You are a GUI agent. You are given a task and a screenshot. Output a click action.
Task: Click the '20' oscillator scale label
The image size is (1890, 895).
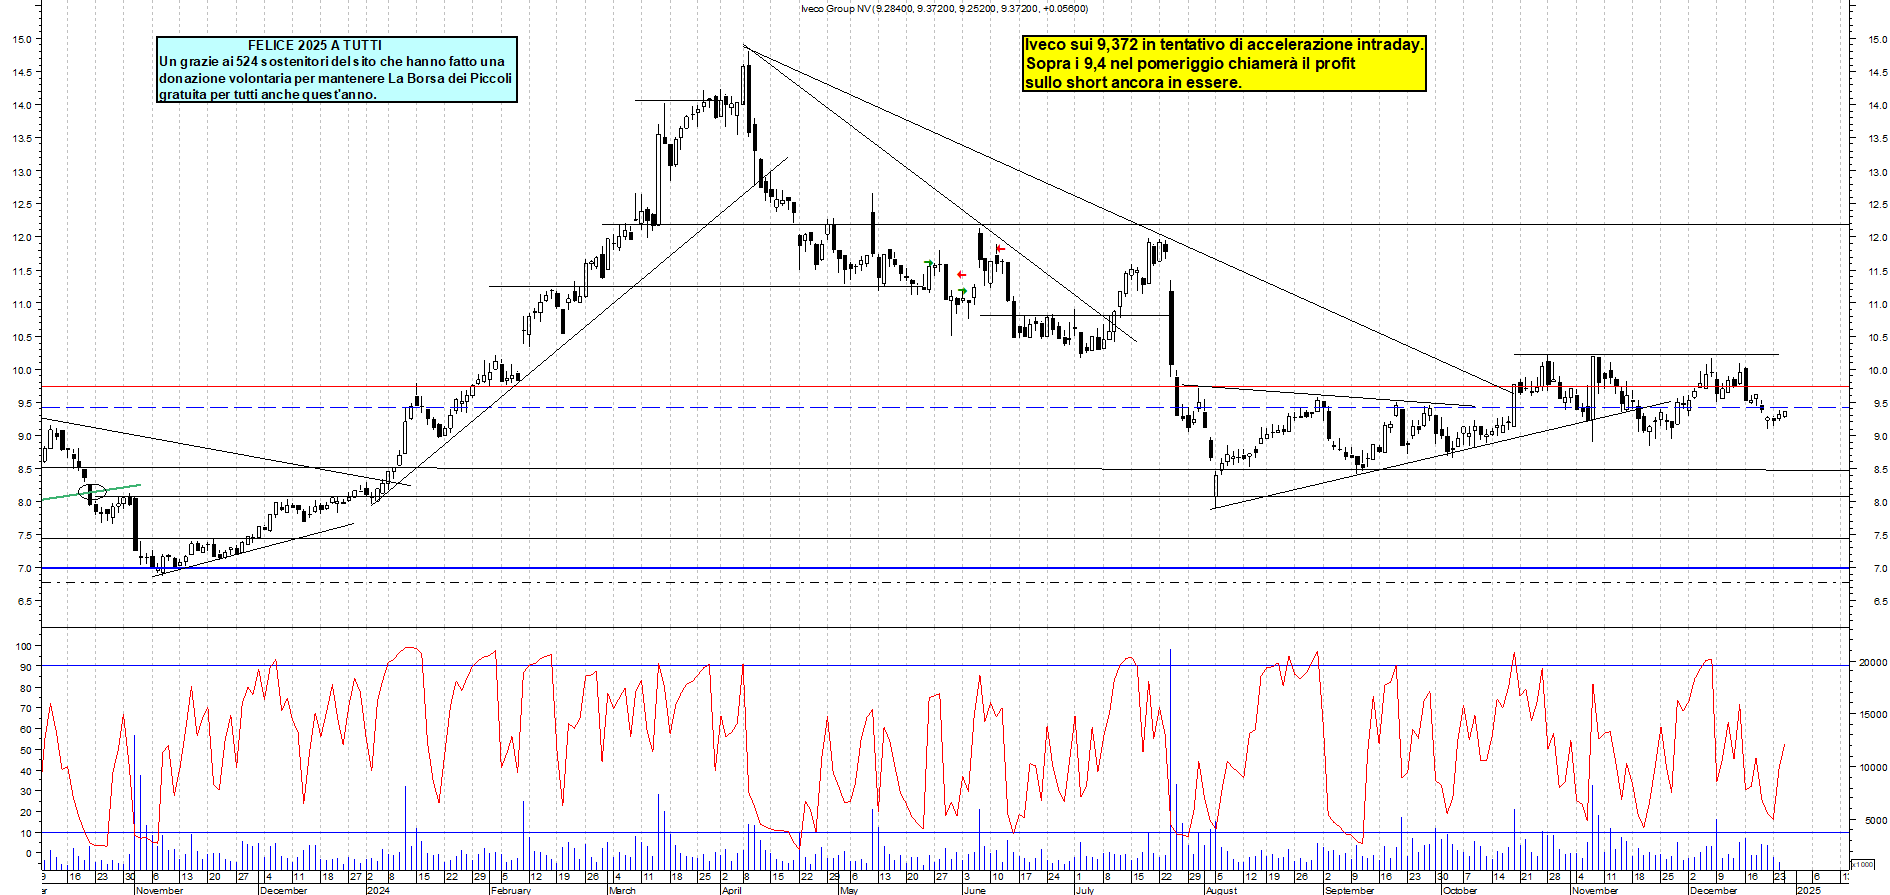coord(25,812)
